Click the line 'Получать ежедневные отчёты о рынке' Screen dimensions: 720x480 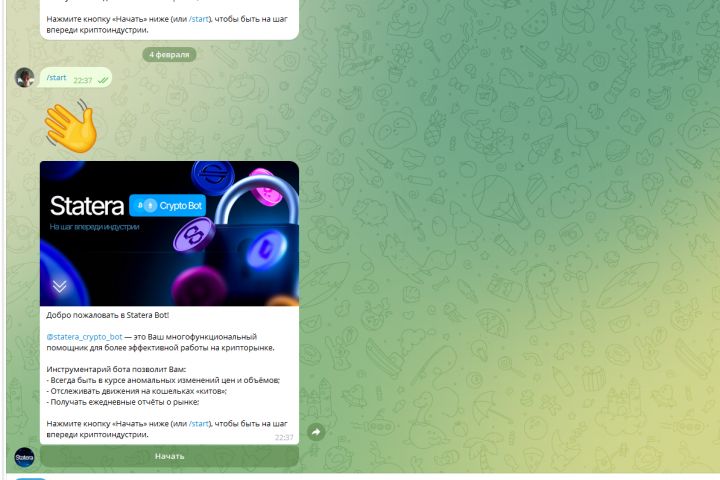tap(123, 402)
